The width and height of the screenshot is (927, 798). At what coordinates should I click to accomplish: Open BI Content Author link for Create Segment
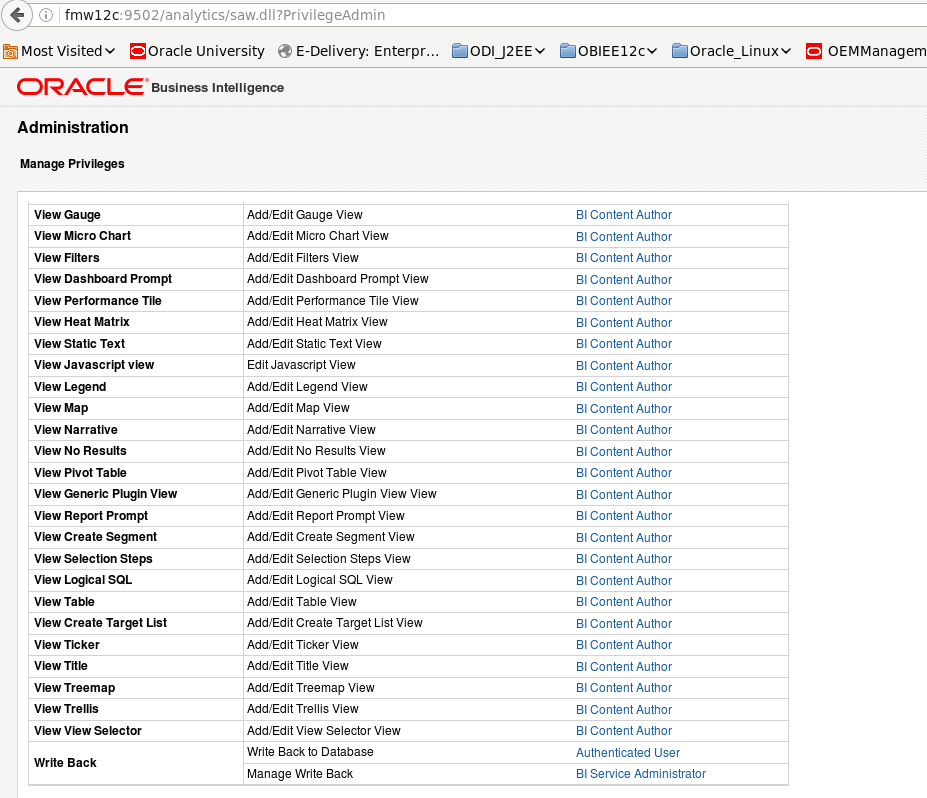tap(624, 538)
